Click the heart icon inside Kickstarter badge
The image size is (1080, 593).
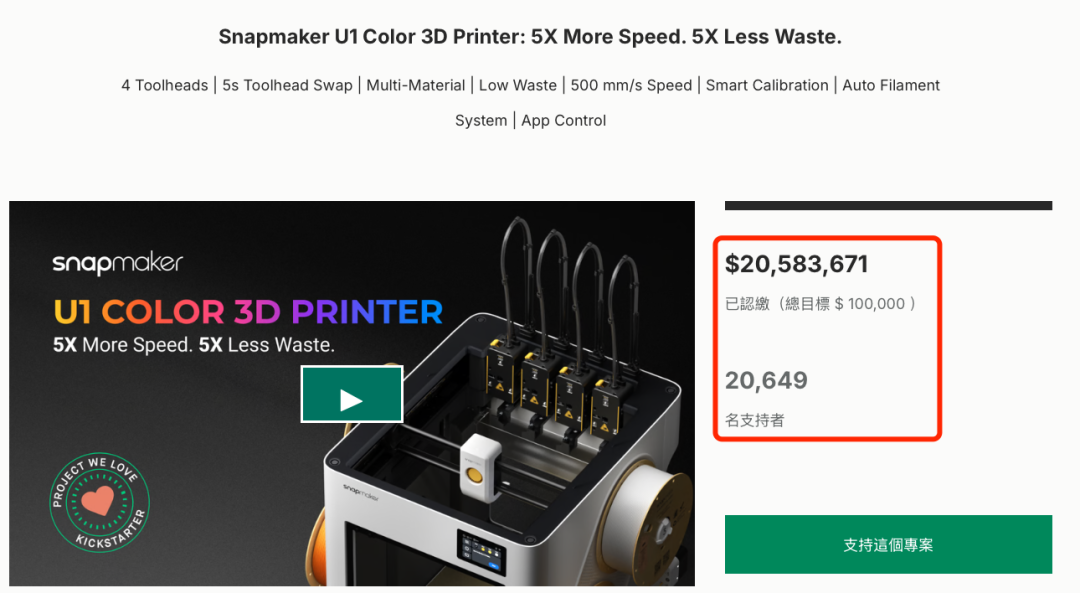point(97,501)
